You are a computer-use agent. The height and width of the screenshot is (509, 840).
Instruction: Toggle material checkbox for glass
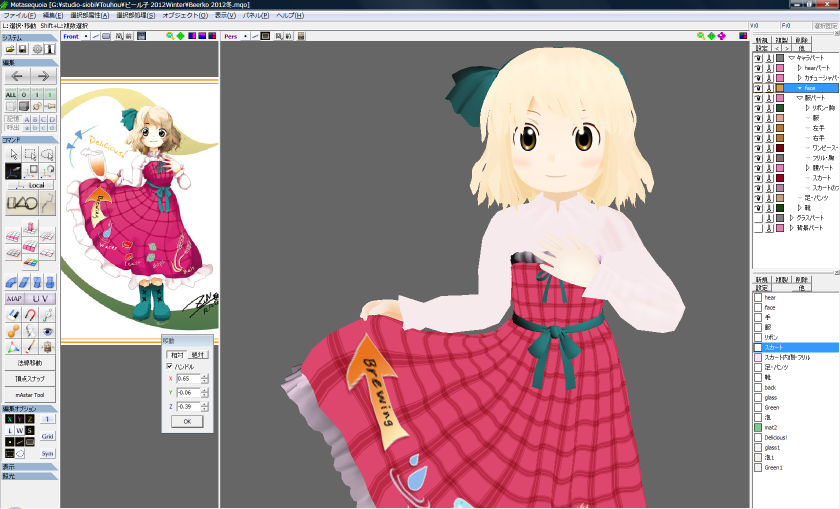pyautogui.click(x=758, y=398)
